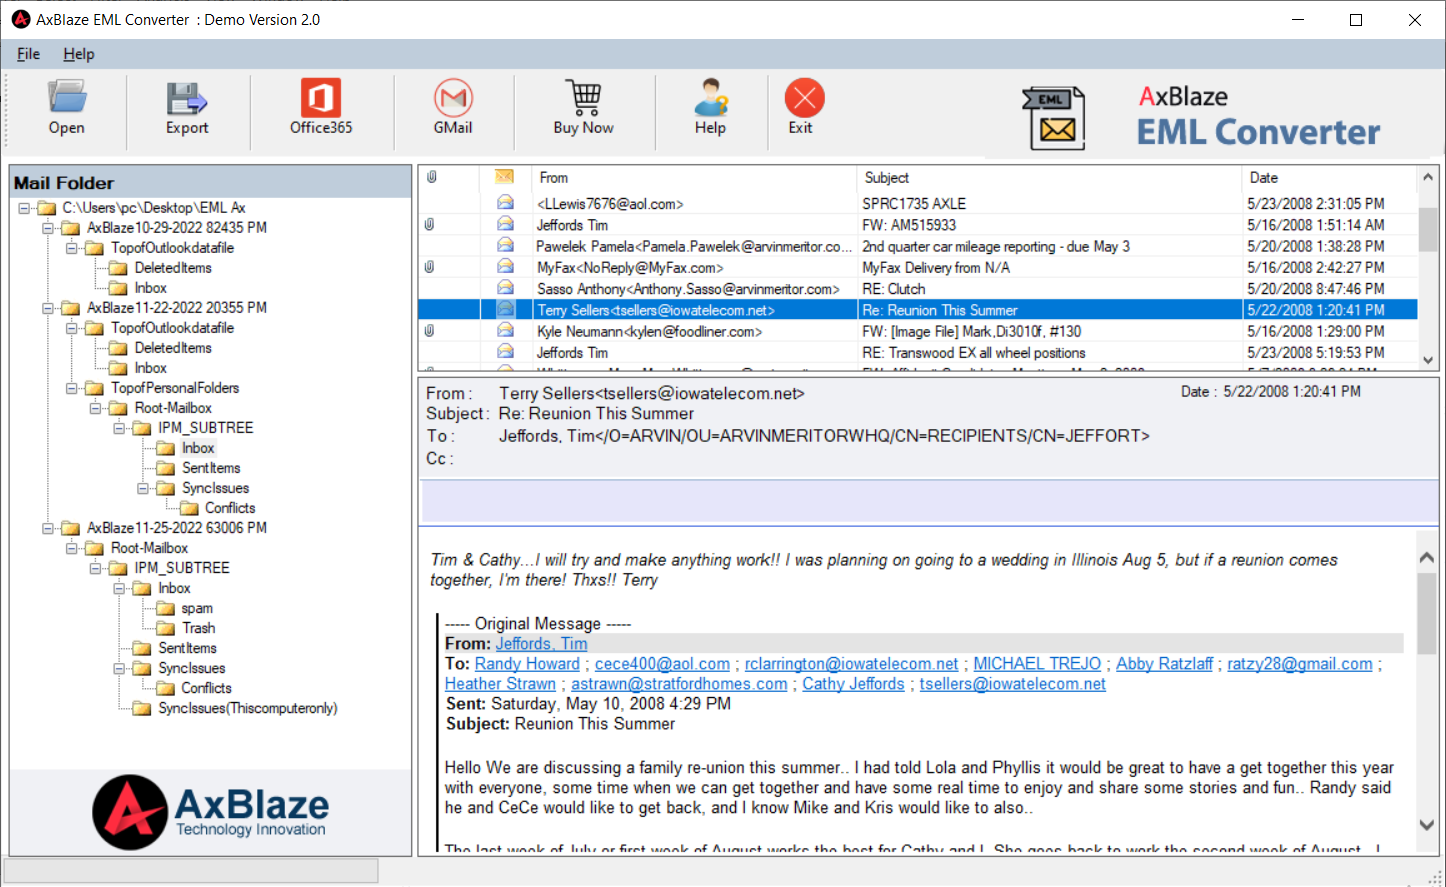Select the RE: Clutch email row

918,289
